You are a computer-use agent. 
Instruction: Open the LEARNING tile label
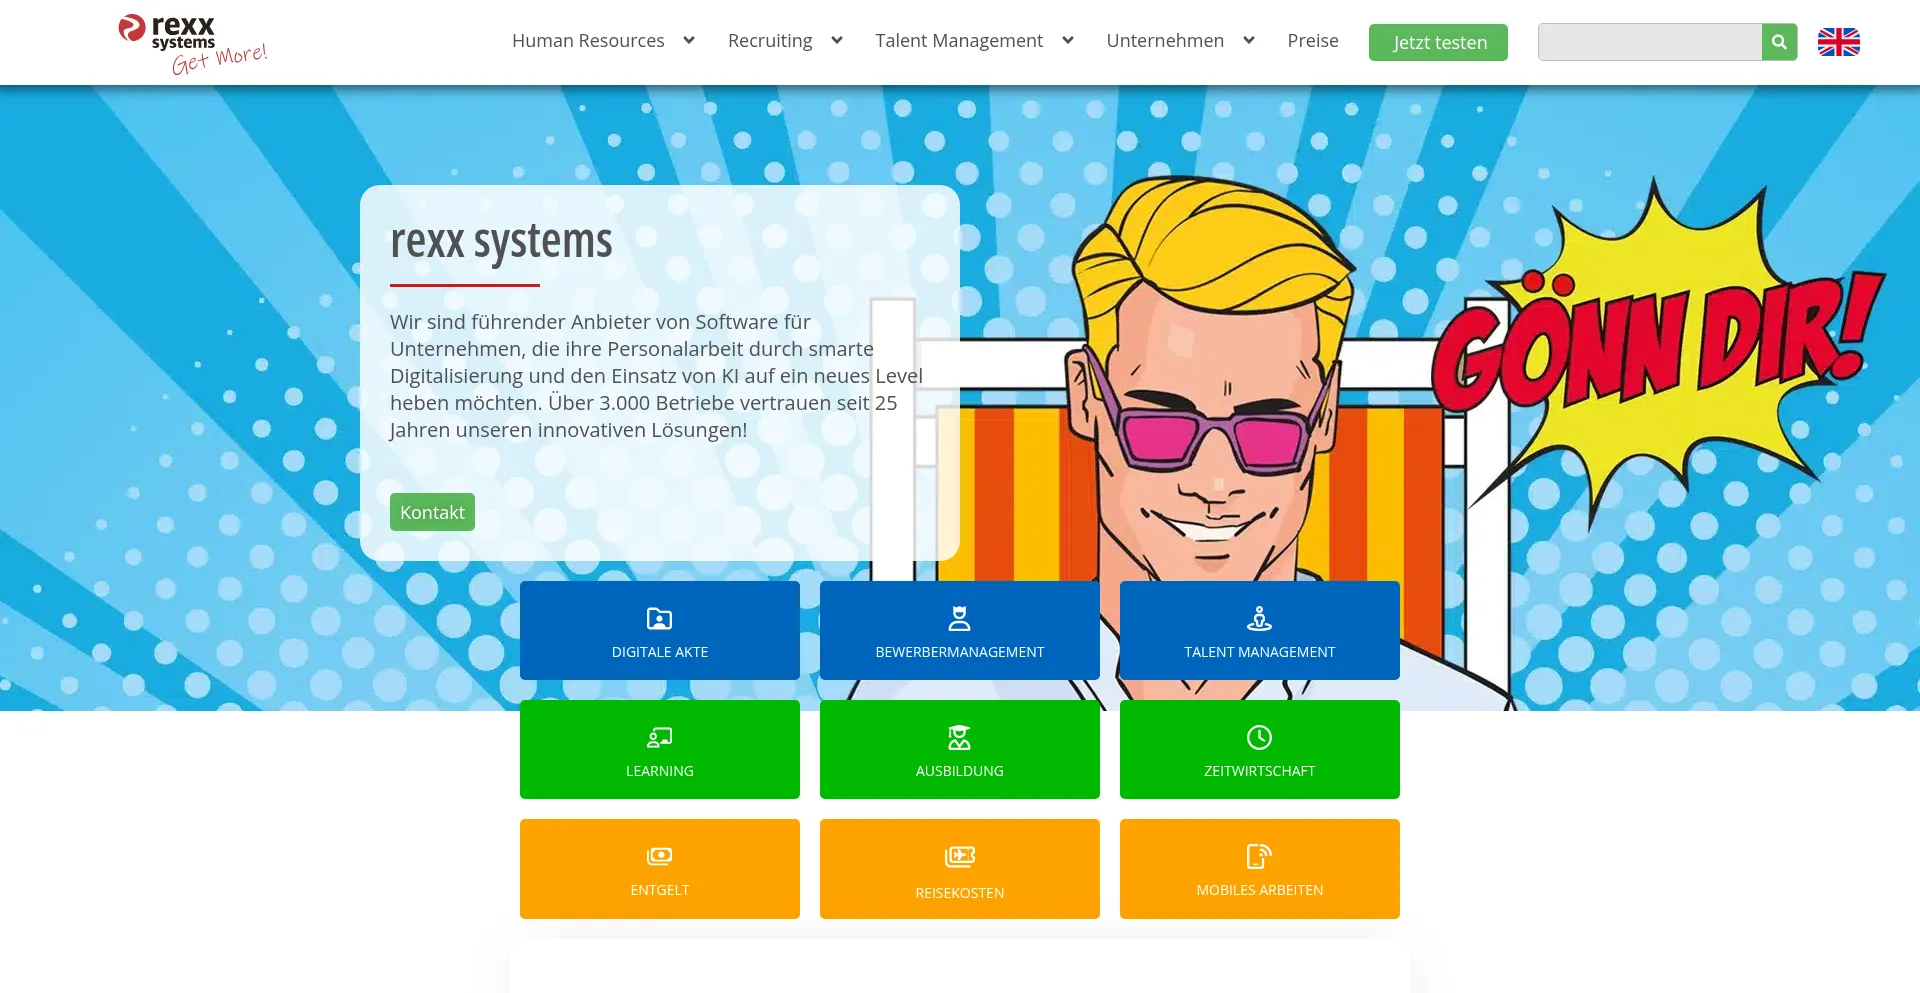(660, 771)
